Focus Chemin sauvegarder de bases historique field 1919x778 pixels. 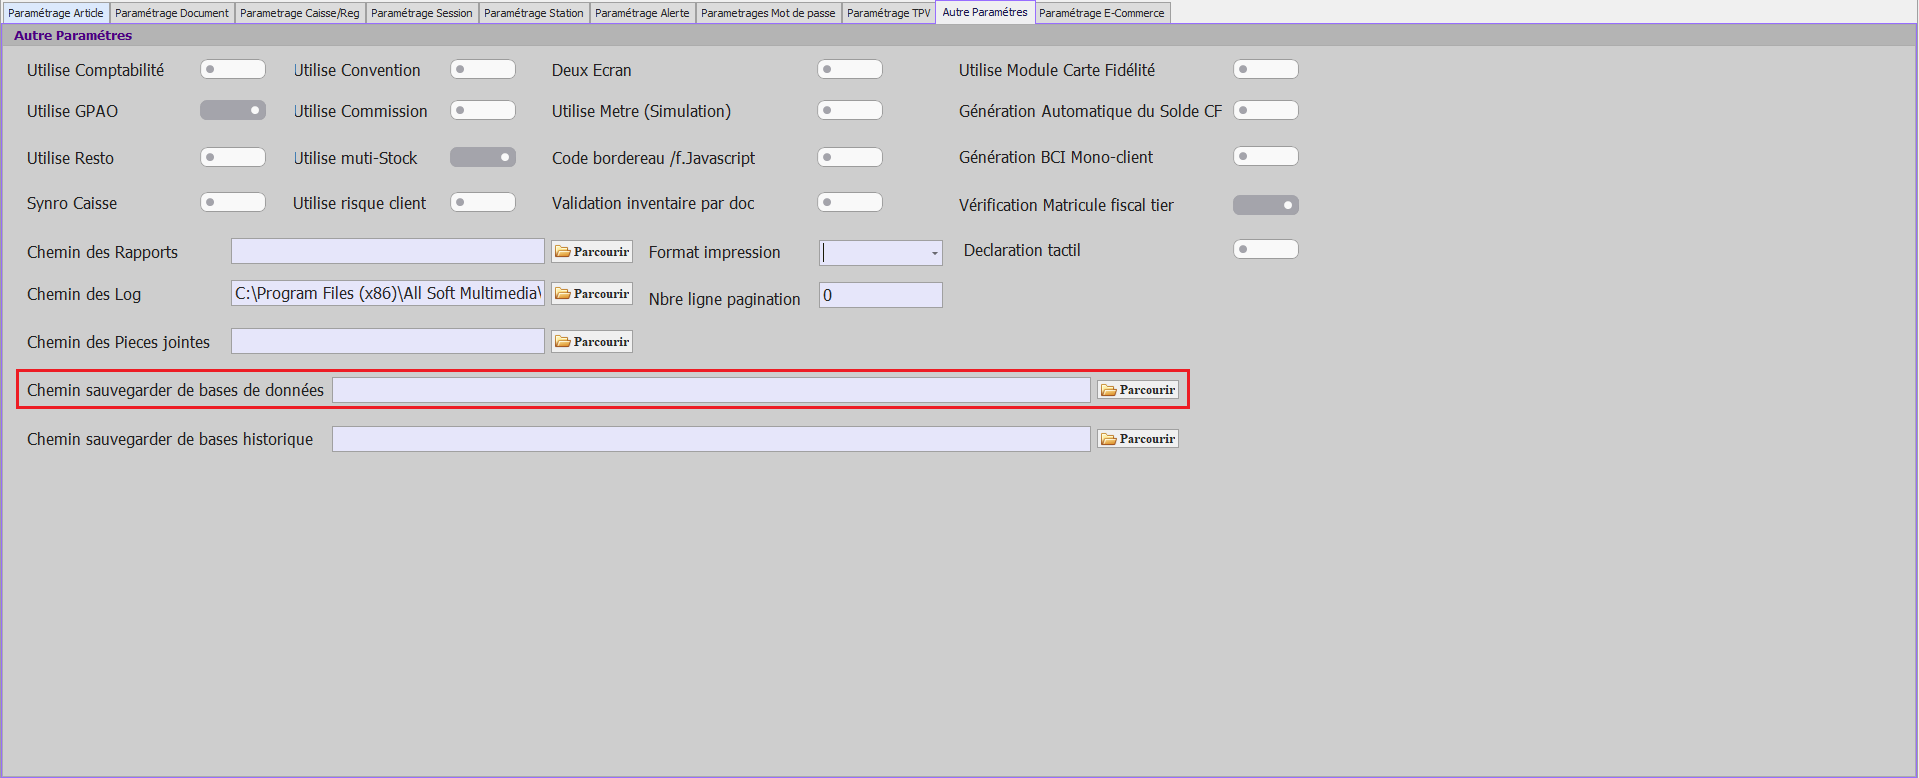click(x=711, y=439)
